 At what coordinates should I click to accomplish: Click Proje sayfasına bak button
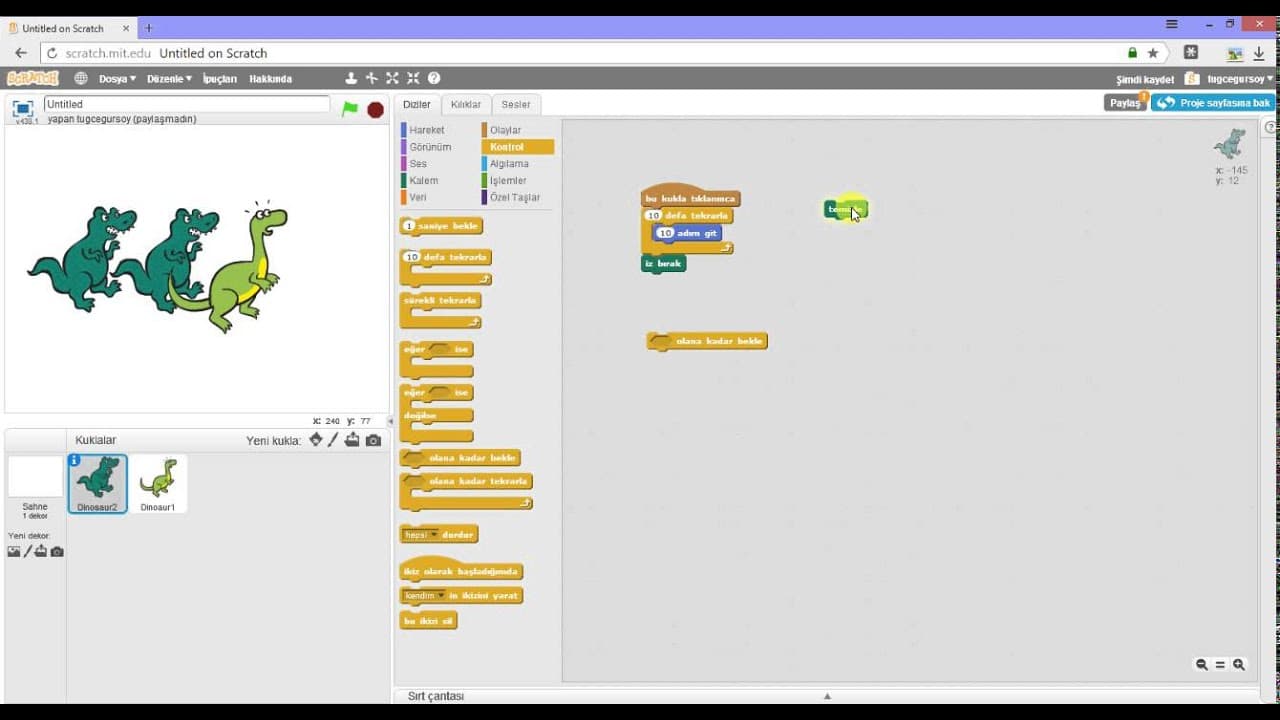[1213, 103]
